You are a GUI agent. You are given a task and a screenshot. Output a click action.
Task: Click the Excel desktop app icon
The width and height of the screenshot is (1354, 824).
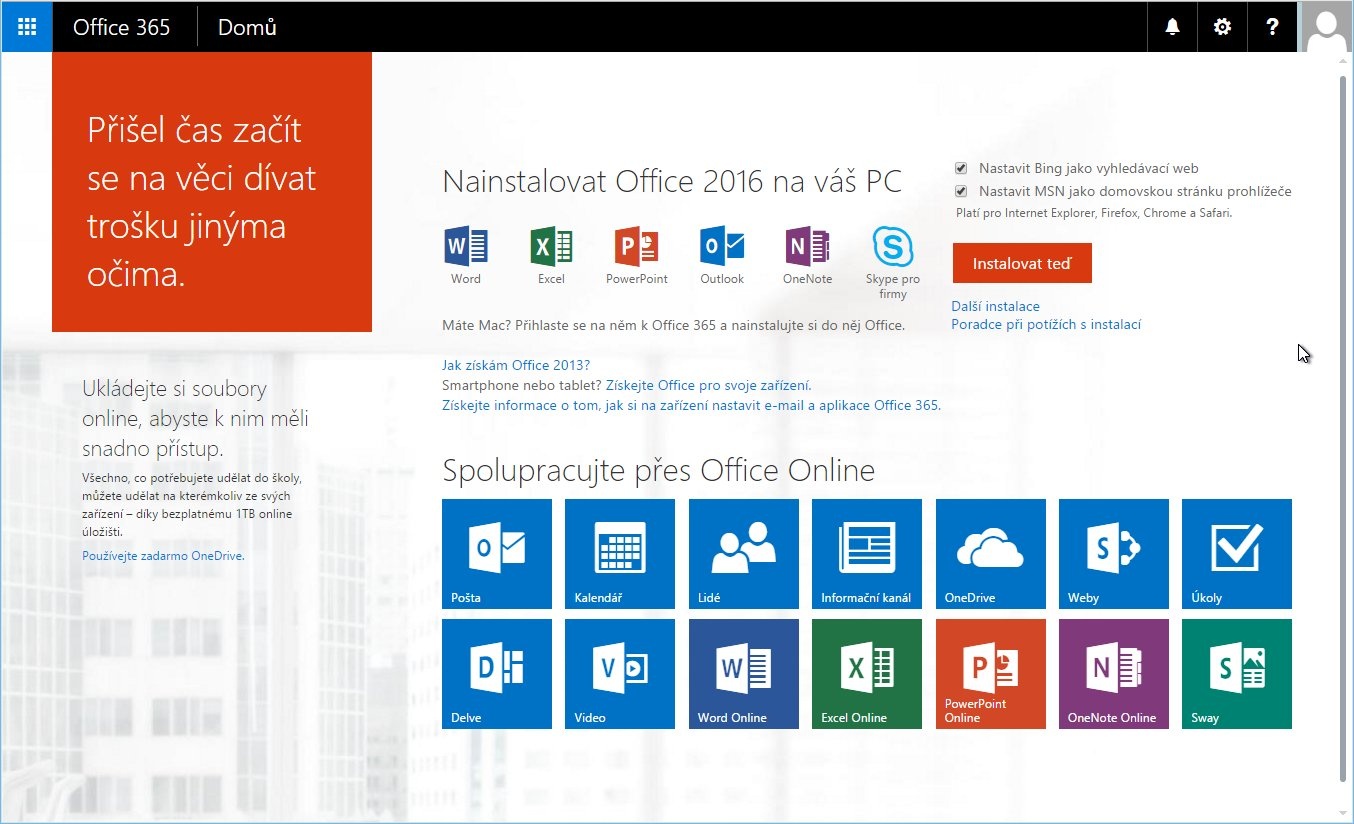(551, 246)
